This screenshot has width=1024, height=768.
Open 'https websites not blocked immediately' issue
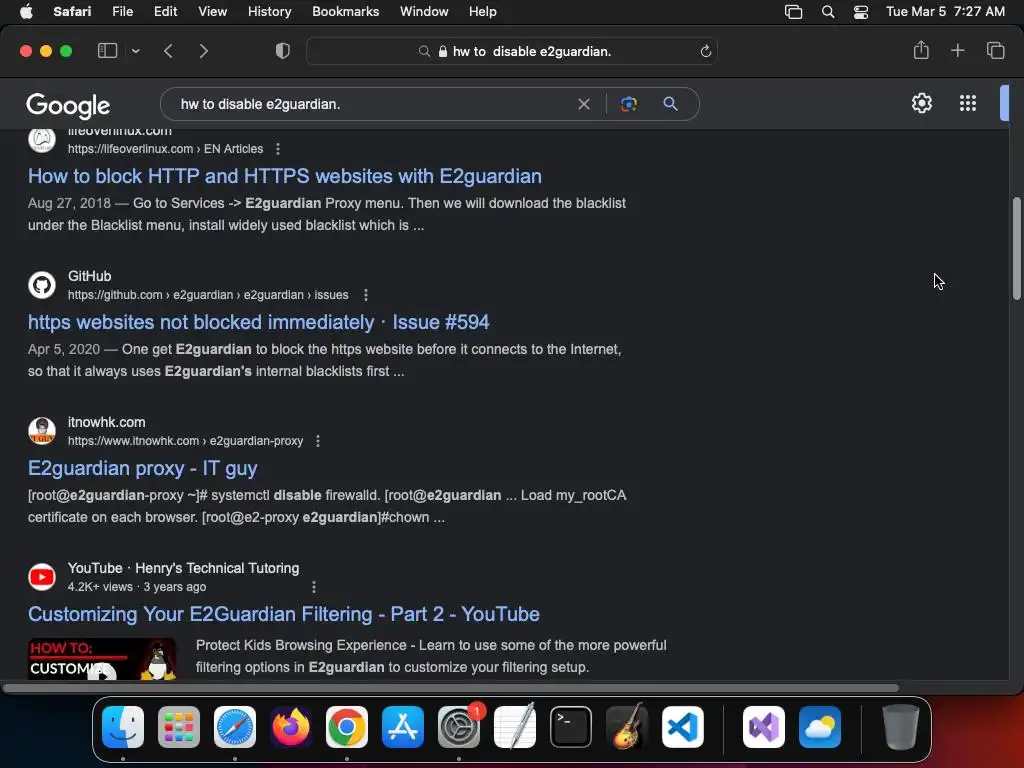(259, 322)
